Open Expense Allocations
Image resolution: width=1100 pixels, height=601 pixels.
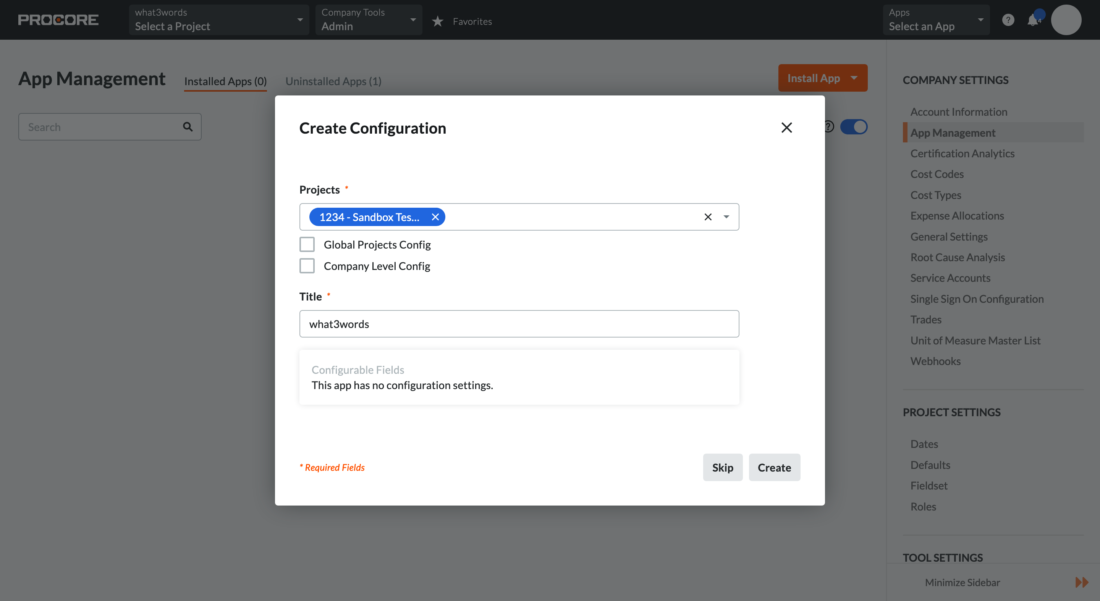click(x=957, y=216)
